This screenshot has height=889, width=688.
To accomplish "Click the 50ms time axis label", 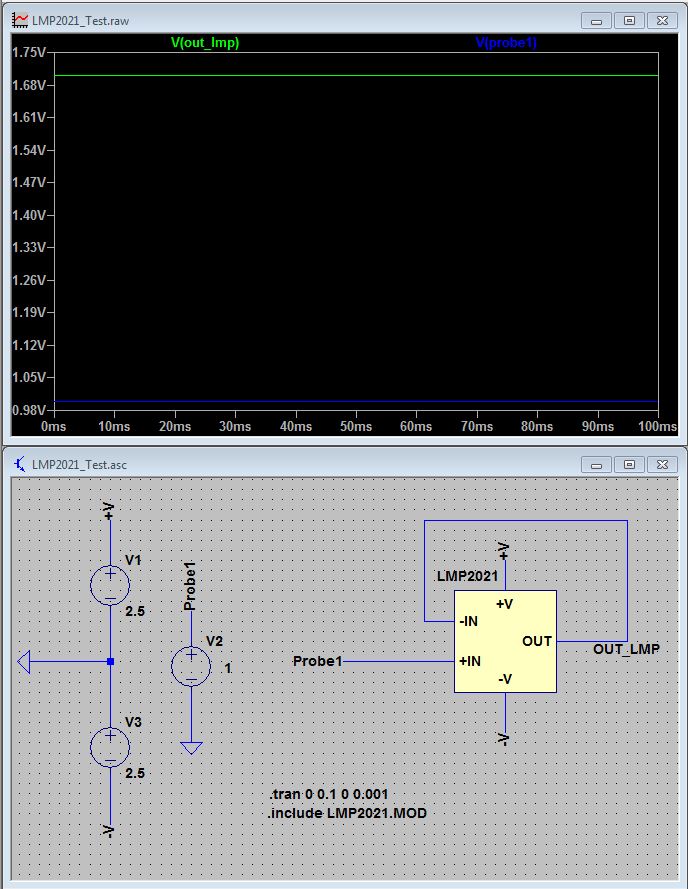I will 356,426.
